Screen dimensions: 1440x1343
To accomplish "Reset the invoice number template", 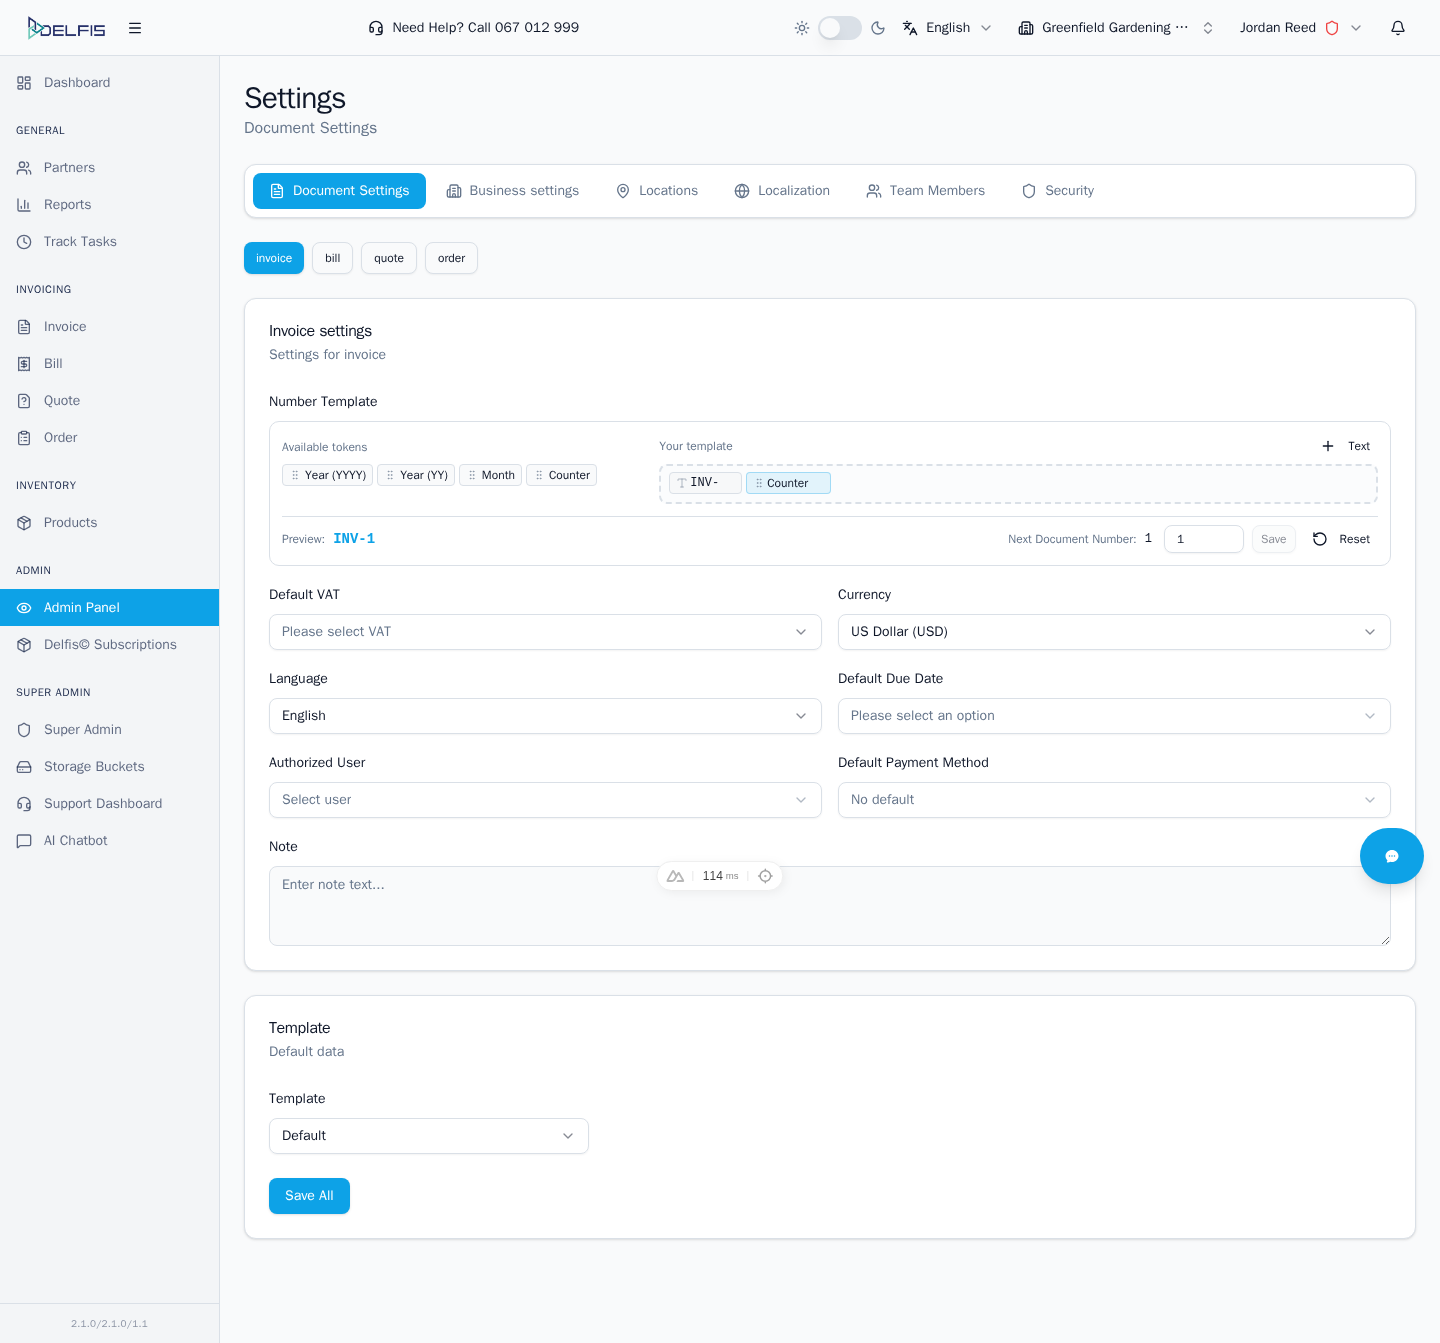I will click(x=1340, y=539).
